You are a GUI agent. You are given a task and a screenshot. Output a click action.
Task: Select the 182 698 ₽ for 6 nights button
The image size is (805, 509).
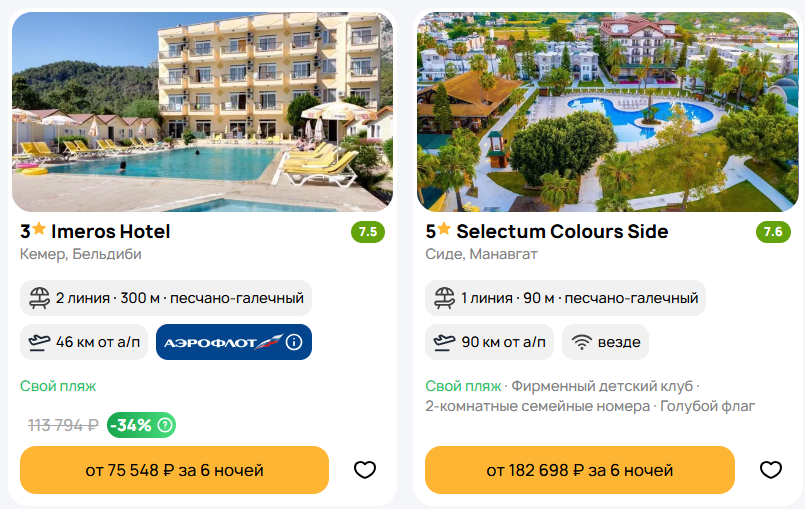click(x=580, y=470)
